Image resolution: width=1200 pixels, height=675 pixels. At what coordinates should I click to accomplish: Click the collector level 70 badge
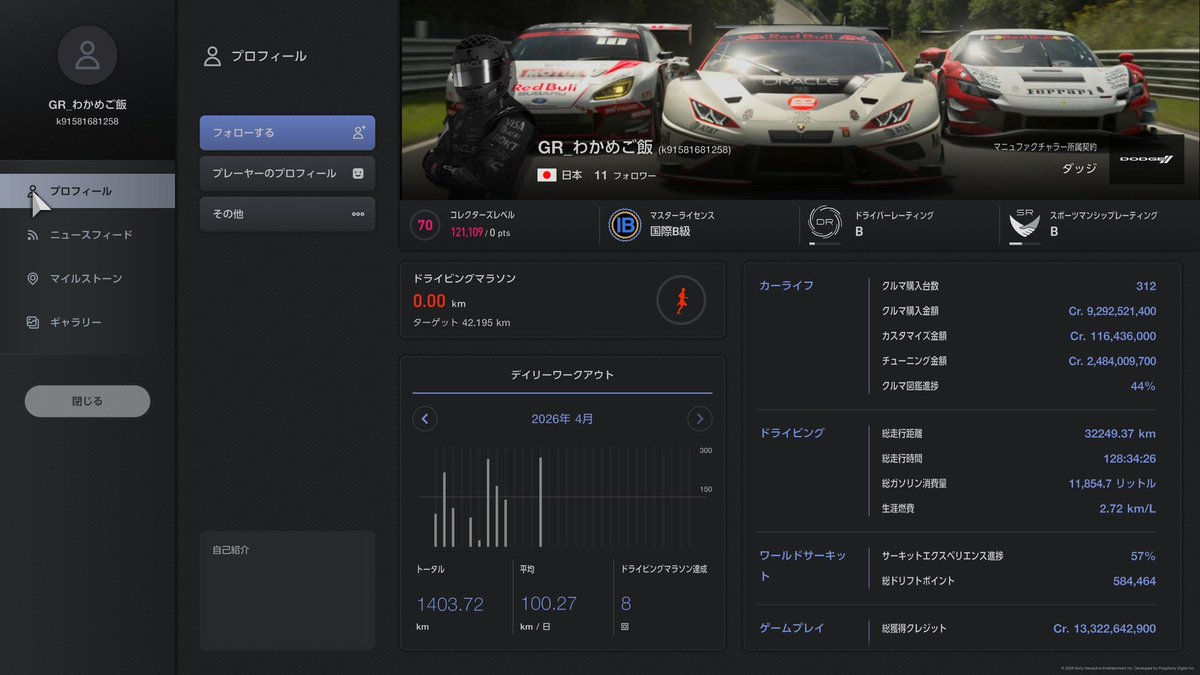[425, 225]
